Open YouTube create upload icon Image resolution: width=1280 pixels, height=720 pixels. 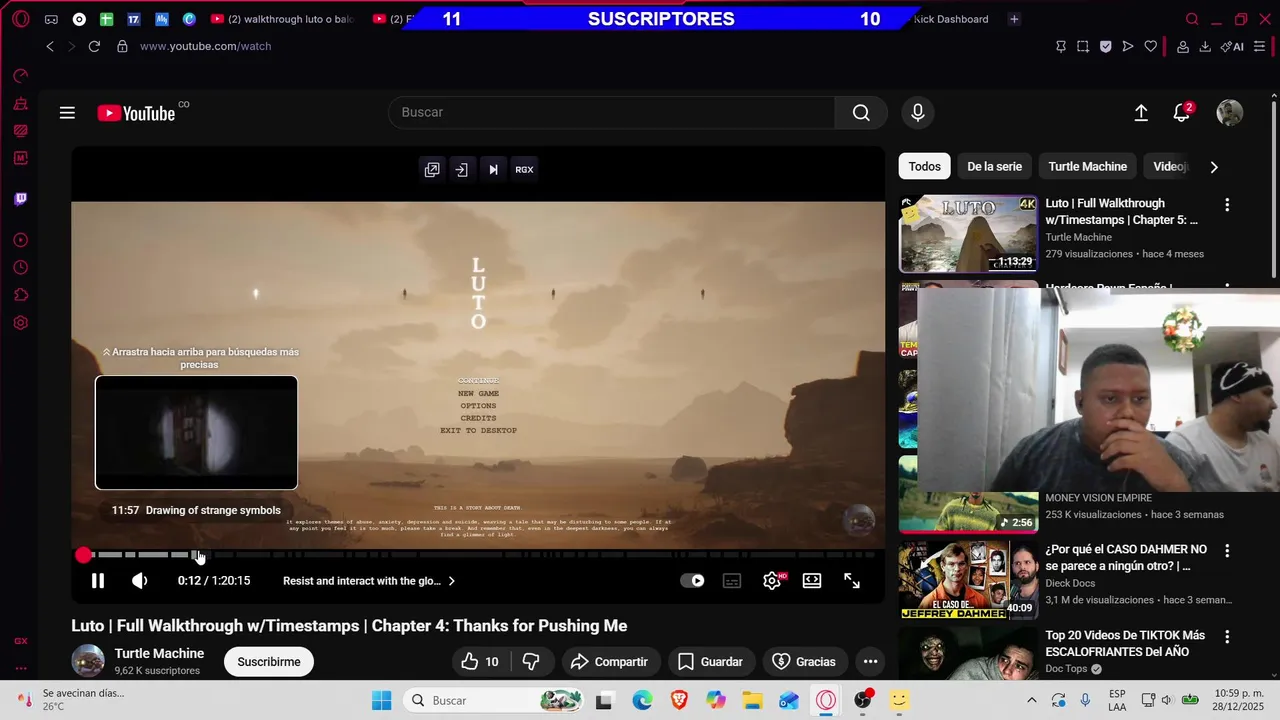1141,113
